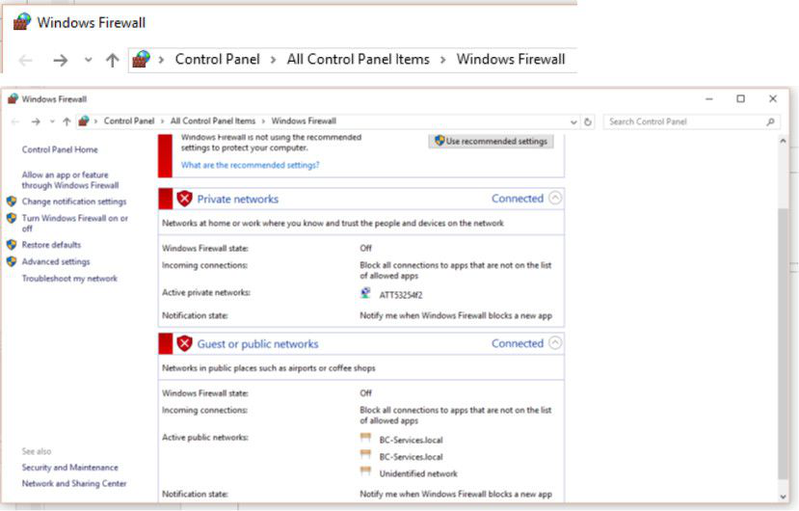This screenshot has height=511, width=799.
Task: Open the address bar history dropdown
Action: coord(574,122)
